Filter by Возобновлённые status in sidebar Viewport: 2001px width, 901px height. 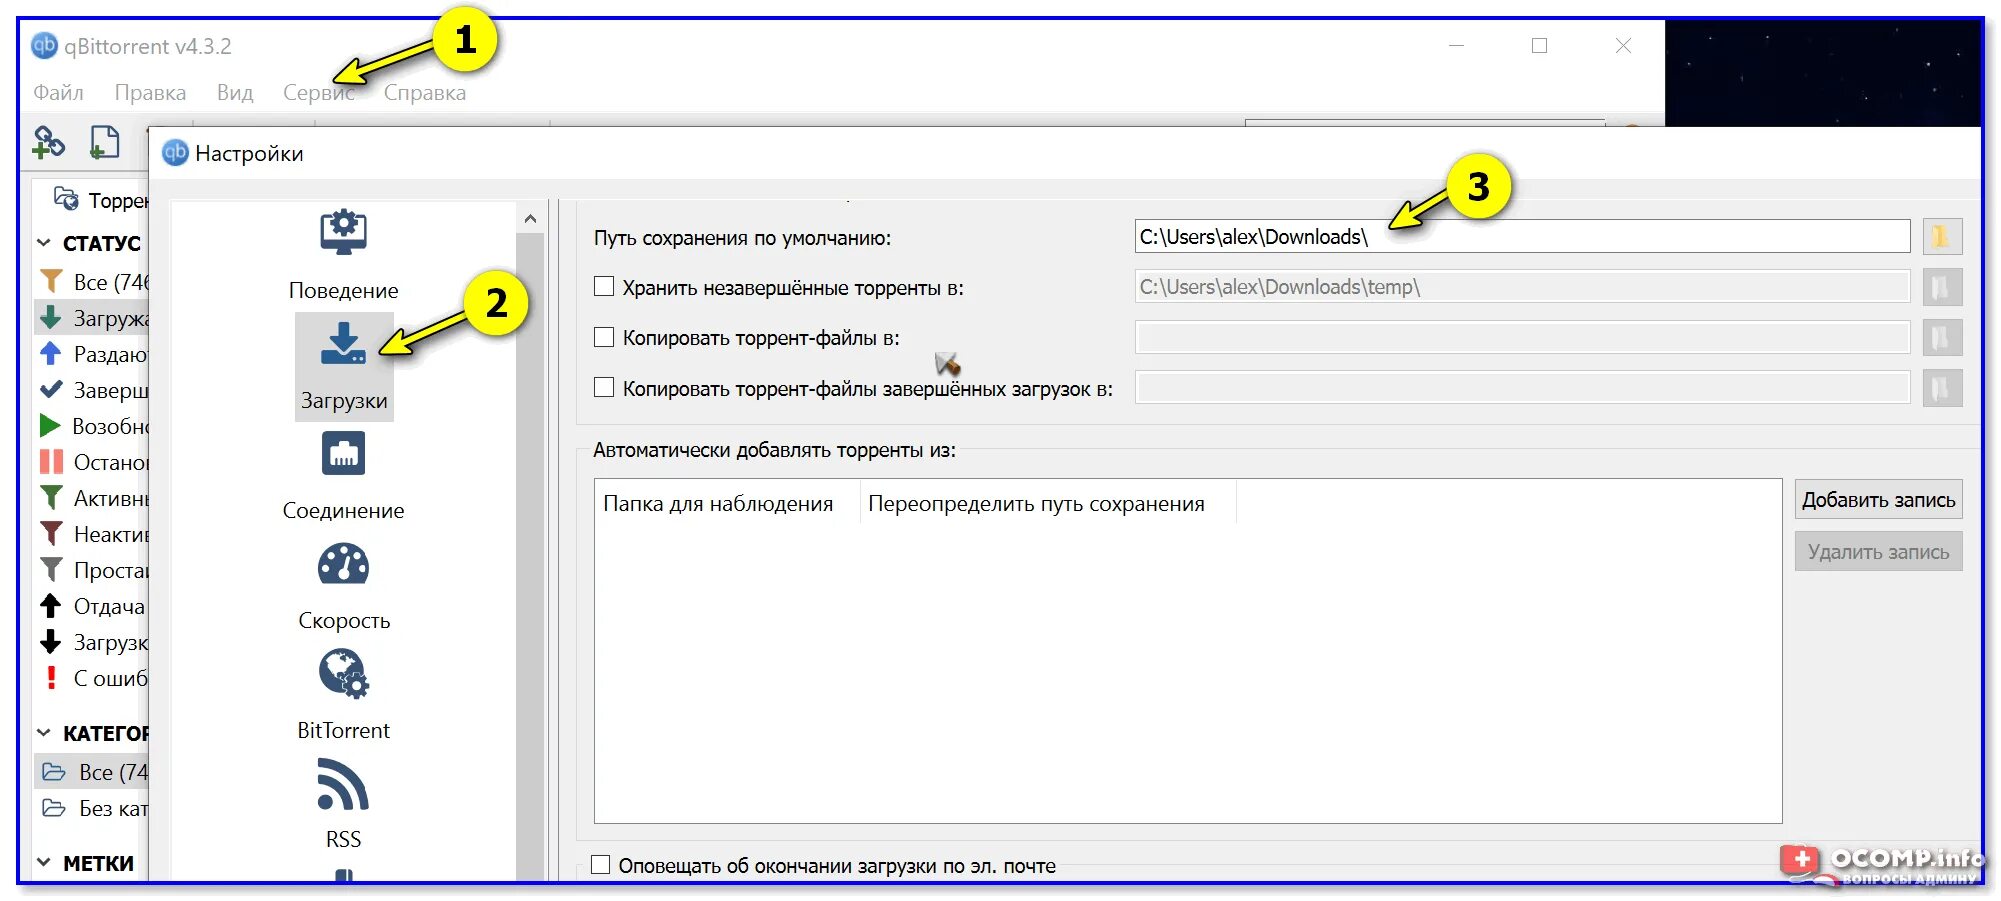93,426
